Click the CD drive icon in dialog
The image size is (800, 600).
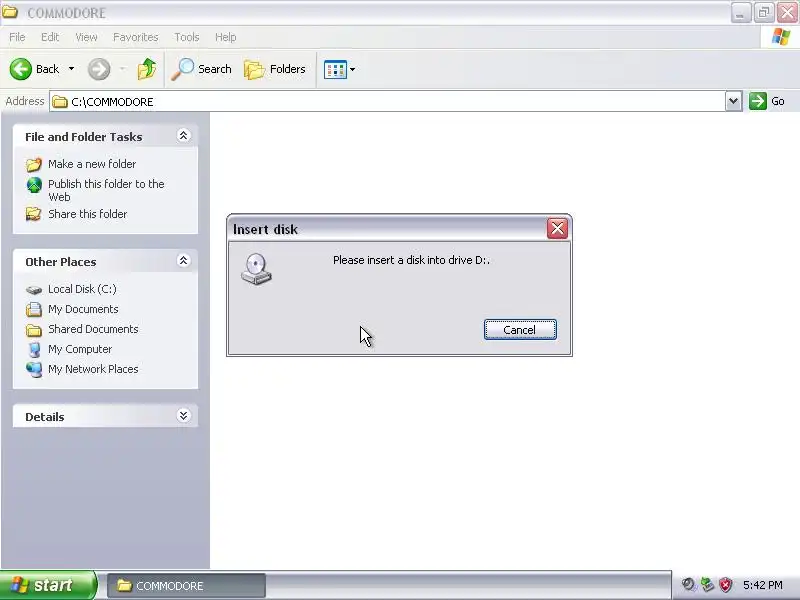coord(257,269)
